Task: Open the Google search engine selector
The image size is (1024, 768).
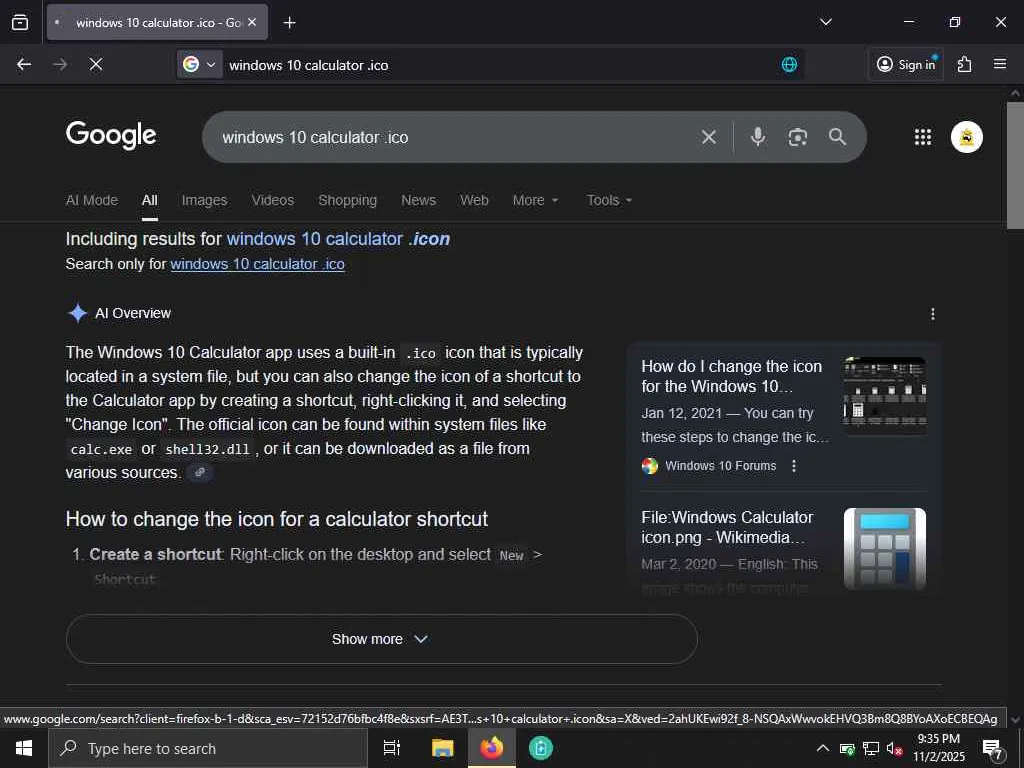Action: point(199,64)
